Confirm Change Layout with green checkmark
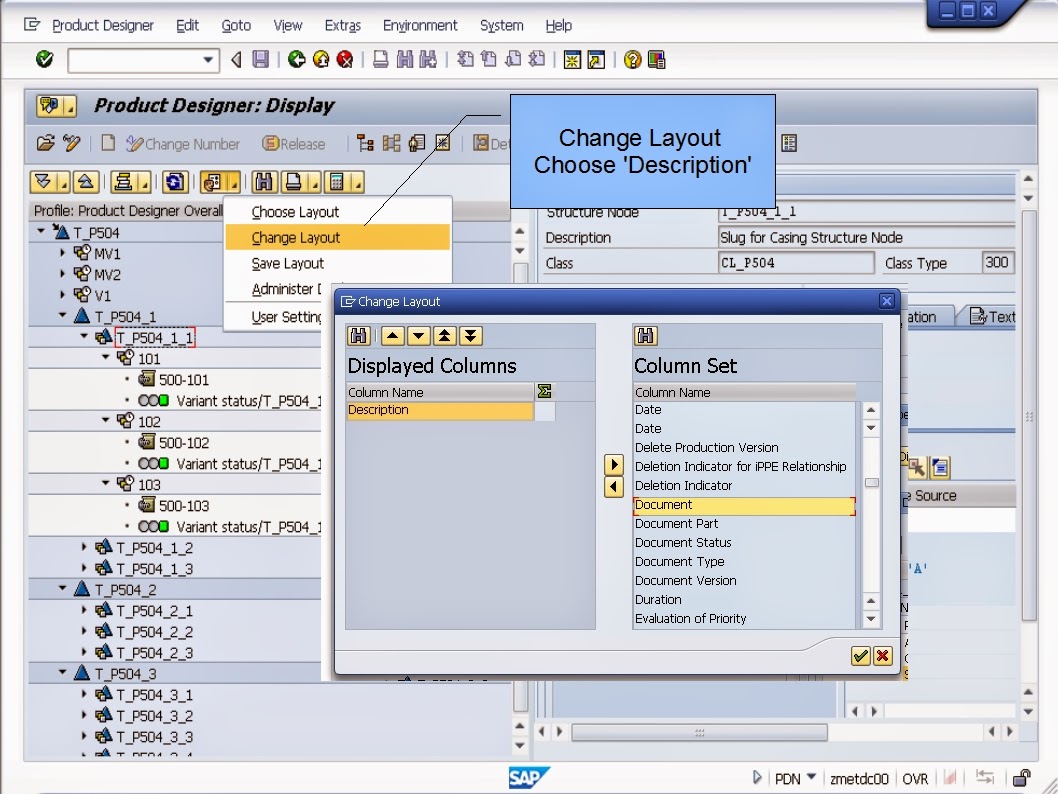This screenshot has width=1058, height=794. click(x=860, y=656)
